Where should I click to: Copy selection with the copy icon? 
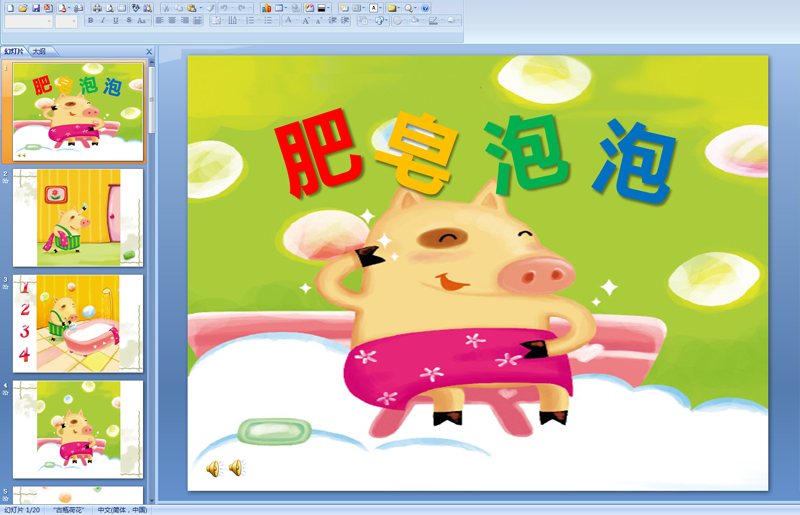[179, 8]
